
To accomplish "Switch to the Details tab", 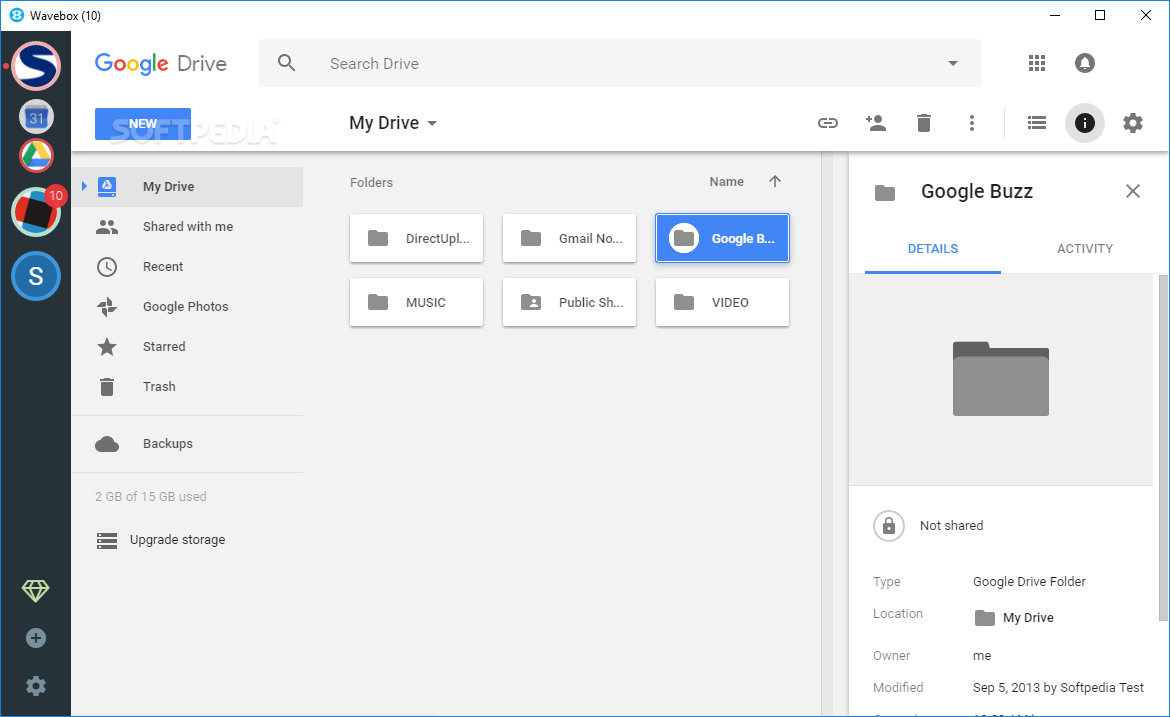I will pos(933,249).
